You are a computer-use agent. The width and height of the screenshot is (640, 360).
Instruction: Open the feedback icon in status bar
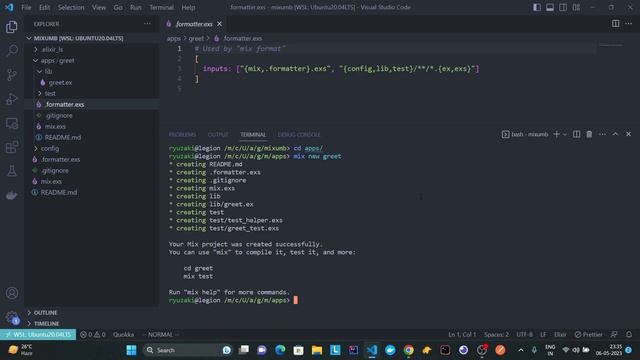tap(614, 335)
